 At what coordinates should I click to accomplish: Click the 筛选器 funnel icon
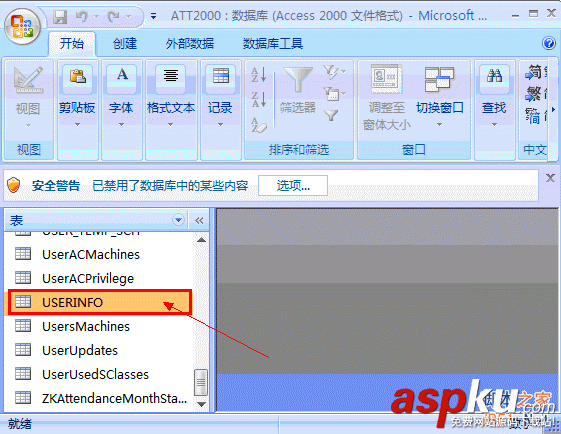pyautogui.click(x=298, y=79)
